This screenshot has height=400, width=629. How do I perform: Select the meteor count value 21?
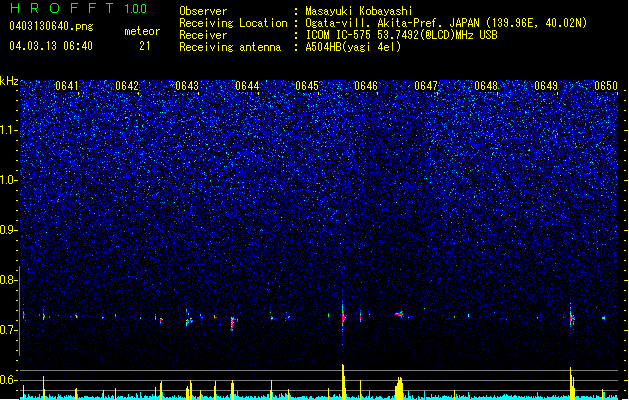click(145, 46)
